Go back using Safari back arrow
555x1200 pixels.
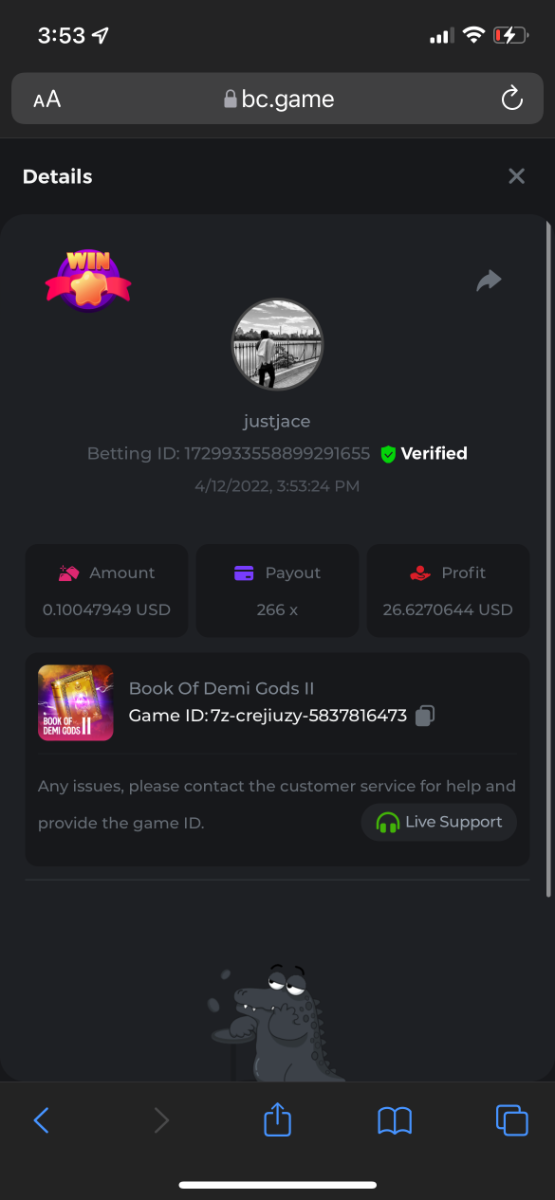41,1120
